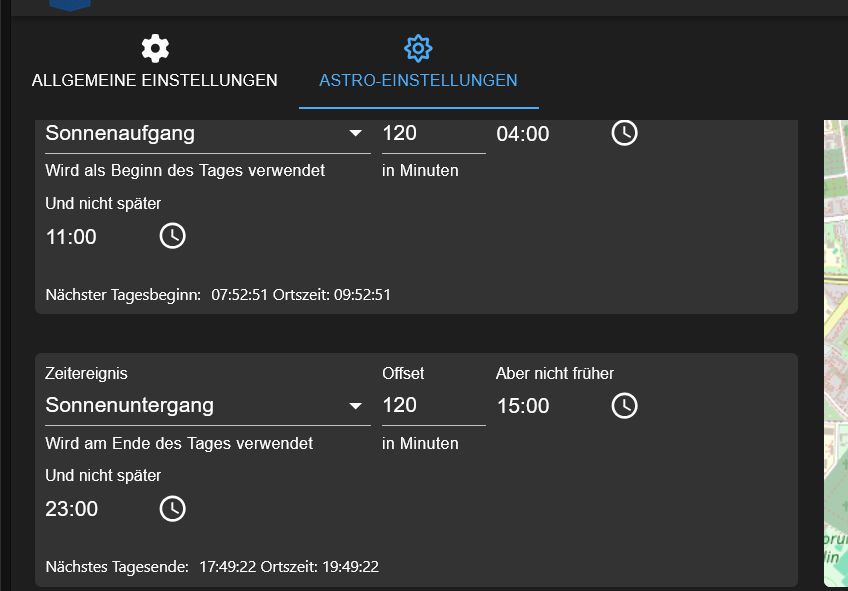The height and width of the screenshot is (591, 848).
Task: Click the map preview on the right
Action: click(836, 353)
